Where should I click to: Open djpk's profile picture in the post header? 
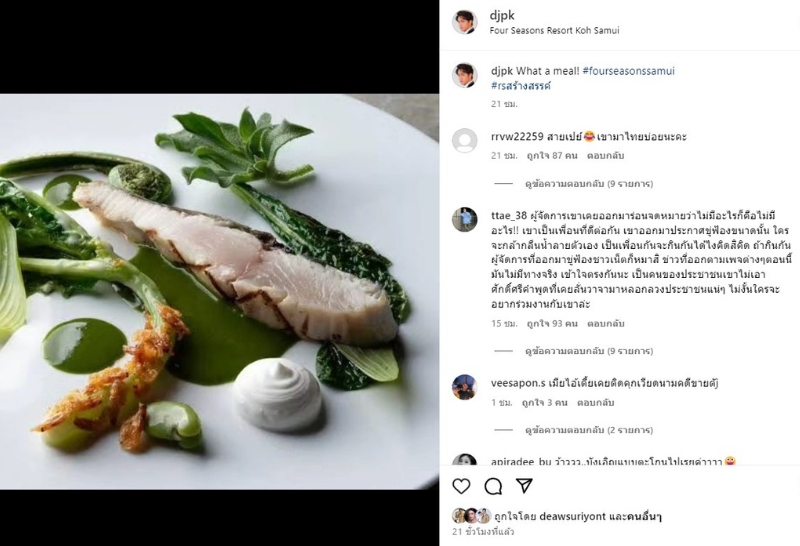tap(464, 22)
